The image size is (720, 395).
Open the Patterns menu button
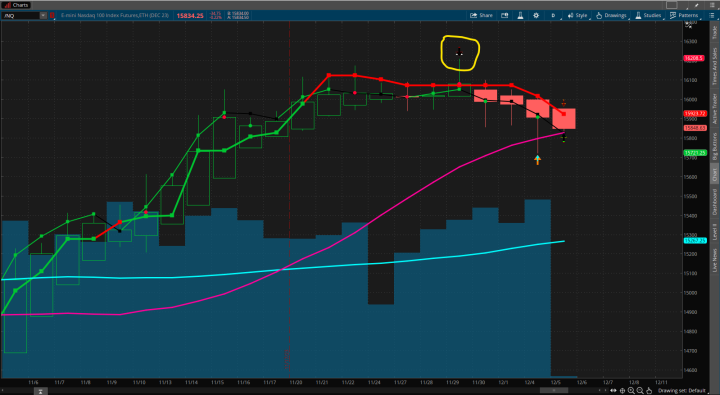pyautogui.click(x=684, y=15)
